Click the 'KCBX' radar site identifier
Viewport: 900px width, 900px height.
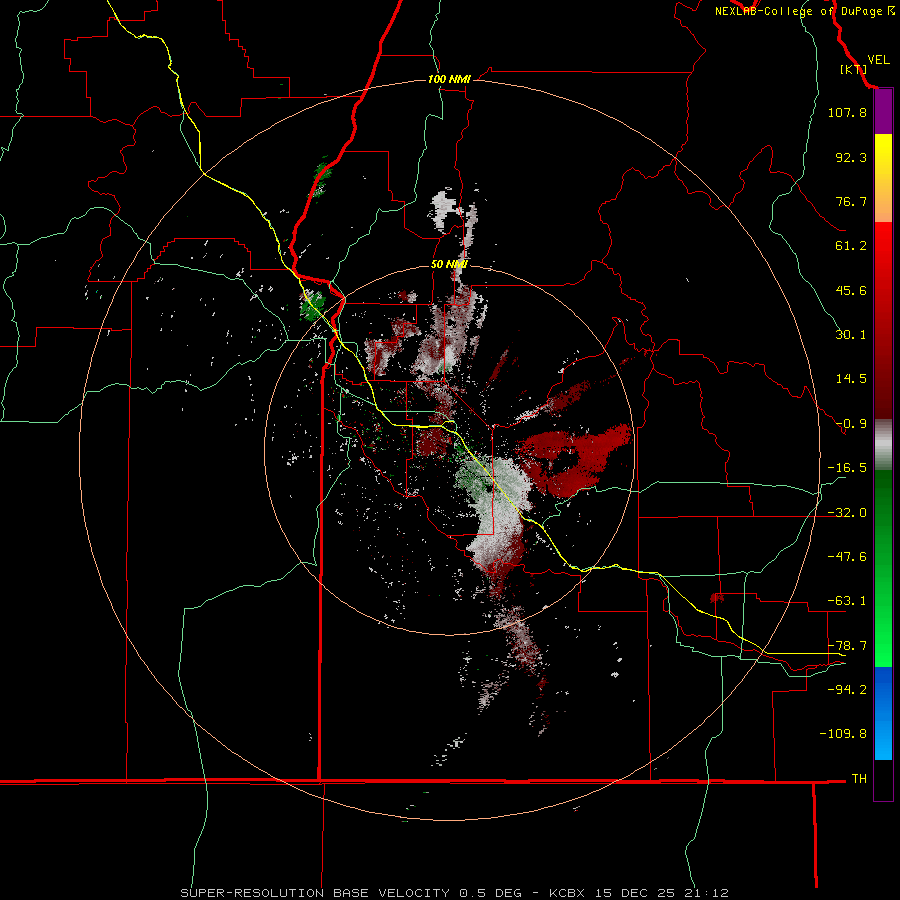[x=567, y=893]
